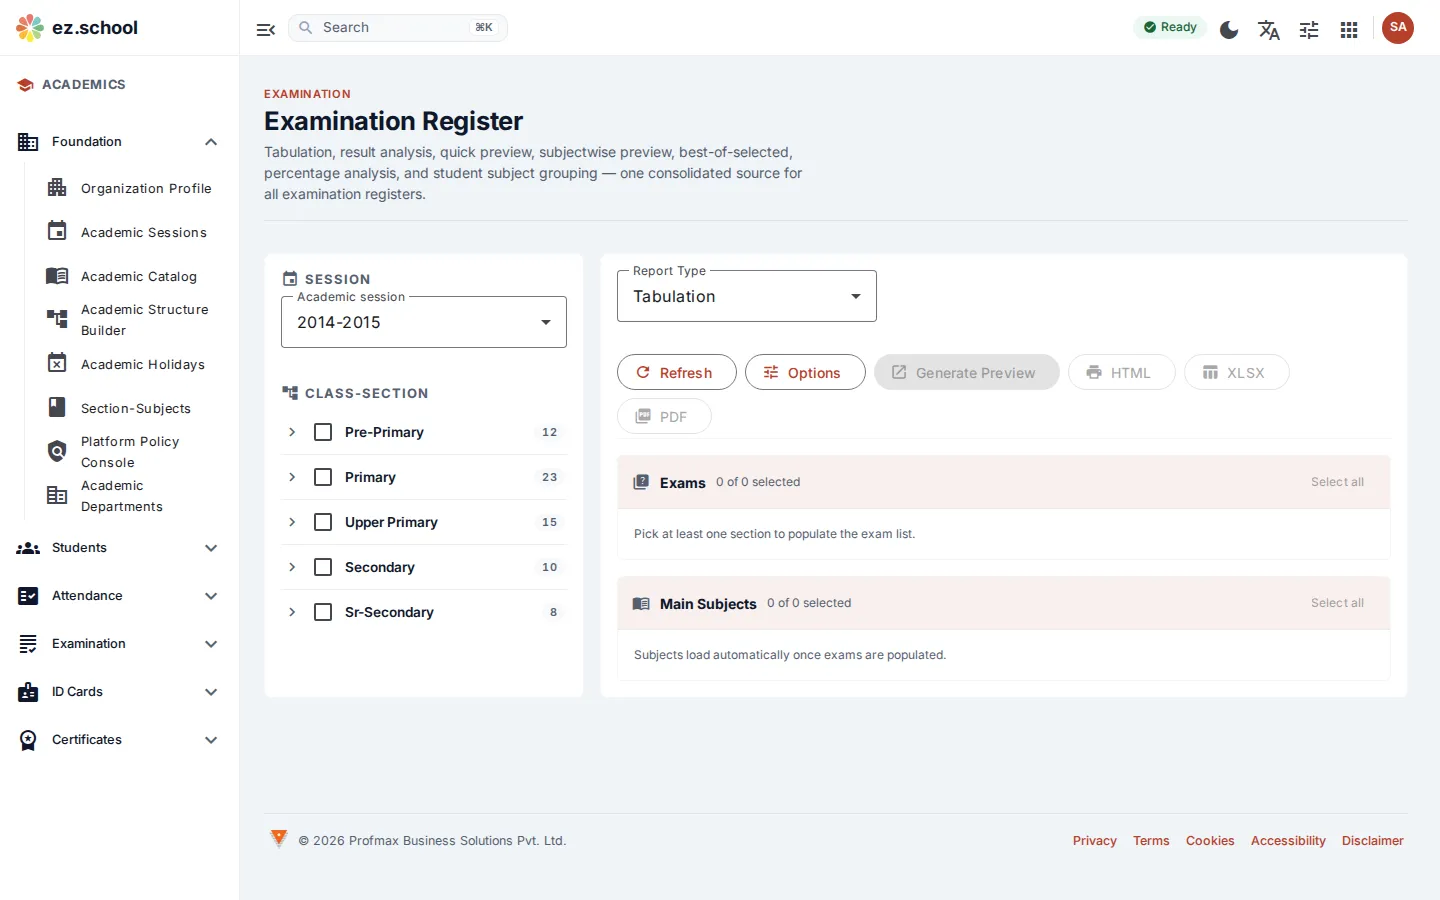This screenshot has width=1440, height=900.
Task: Click the Certificates ribbon icon
Action: click(x=28, y=740)
